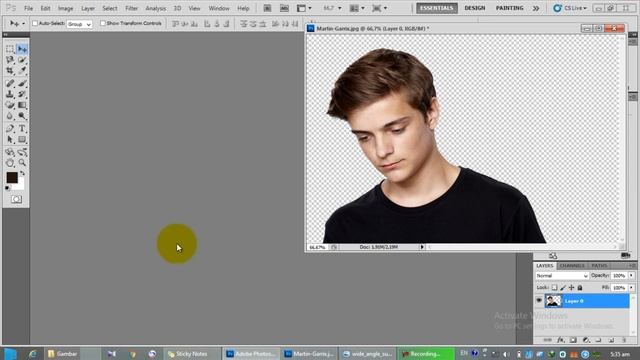
Task: Open document status info arrow
Action: 422,247
